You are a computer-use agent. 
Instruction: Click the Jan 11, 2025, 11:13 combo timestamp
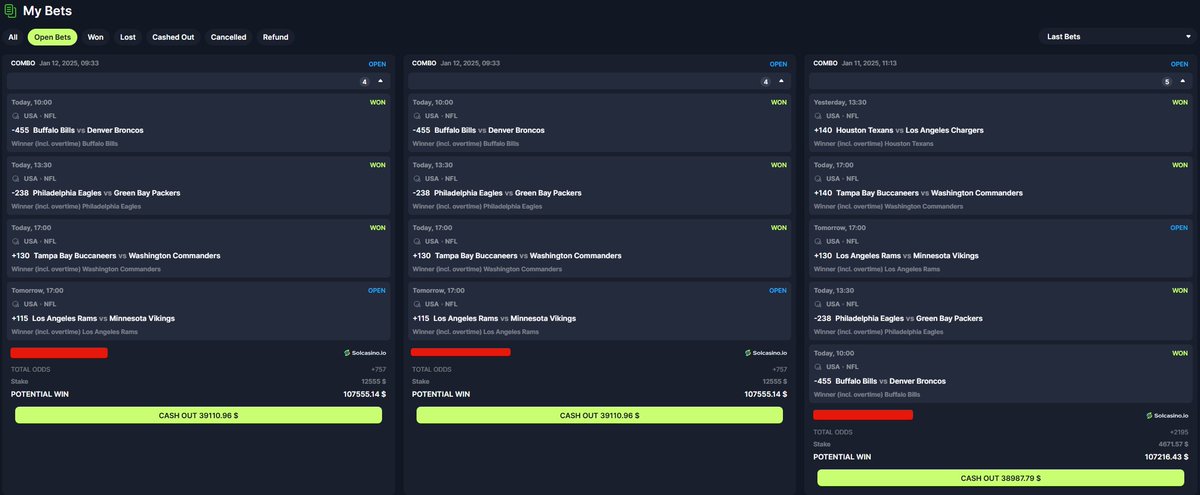(x=869, y=63)
